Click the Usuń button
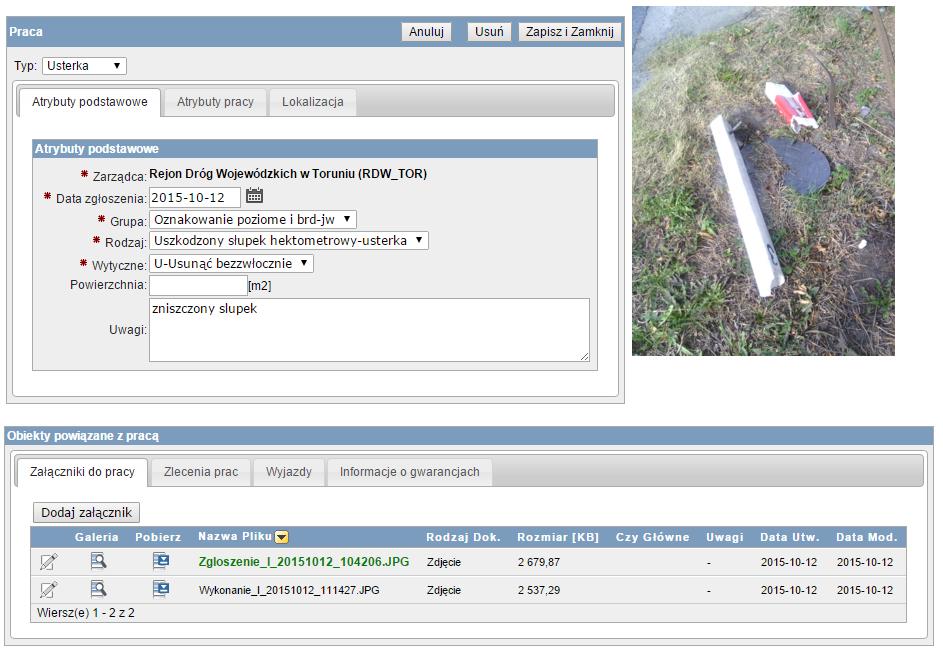This screenshot has height=654, width=943. tap(489, 32)
